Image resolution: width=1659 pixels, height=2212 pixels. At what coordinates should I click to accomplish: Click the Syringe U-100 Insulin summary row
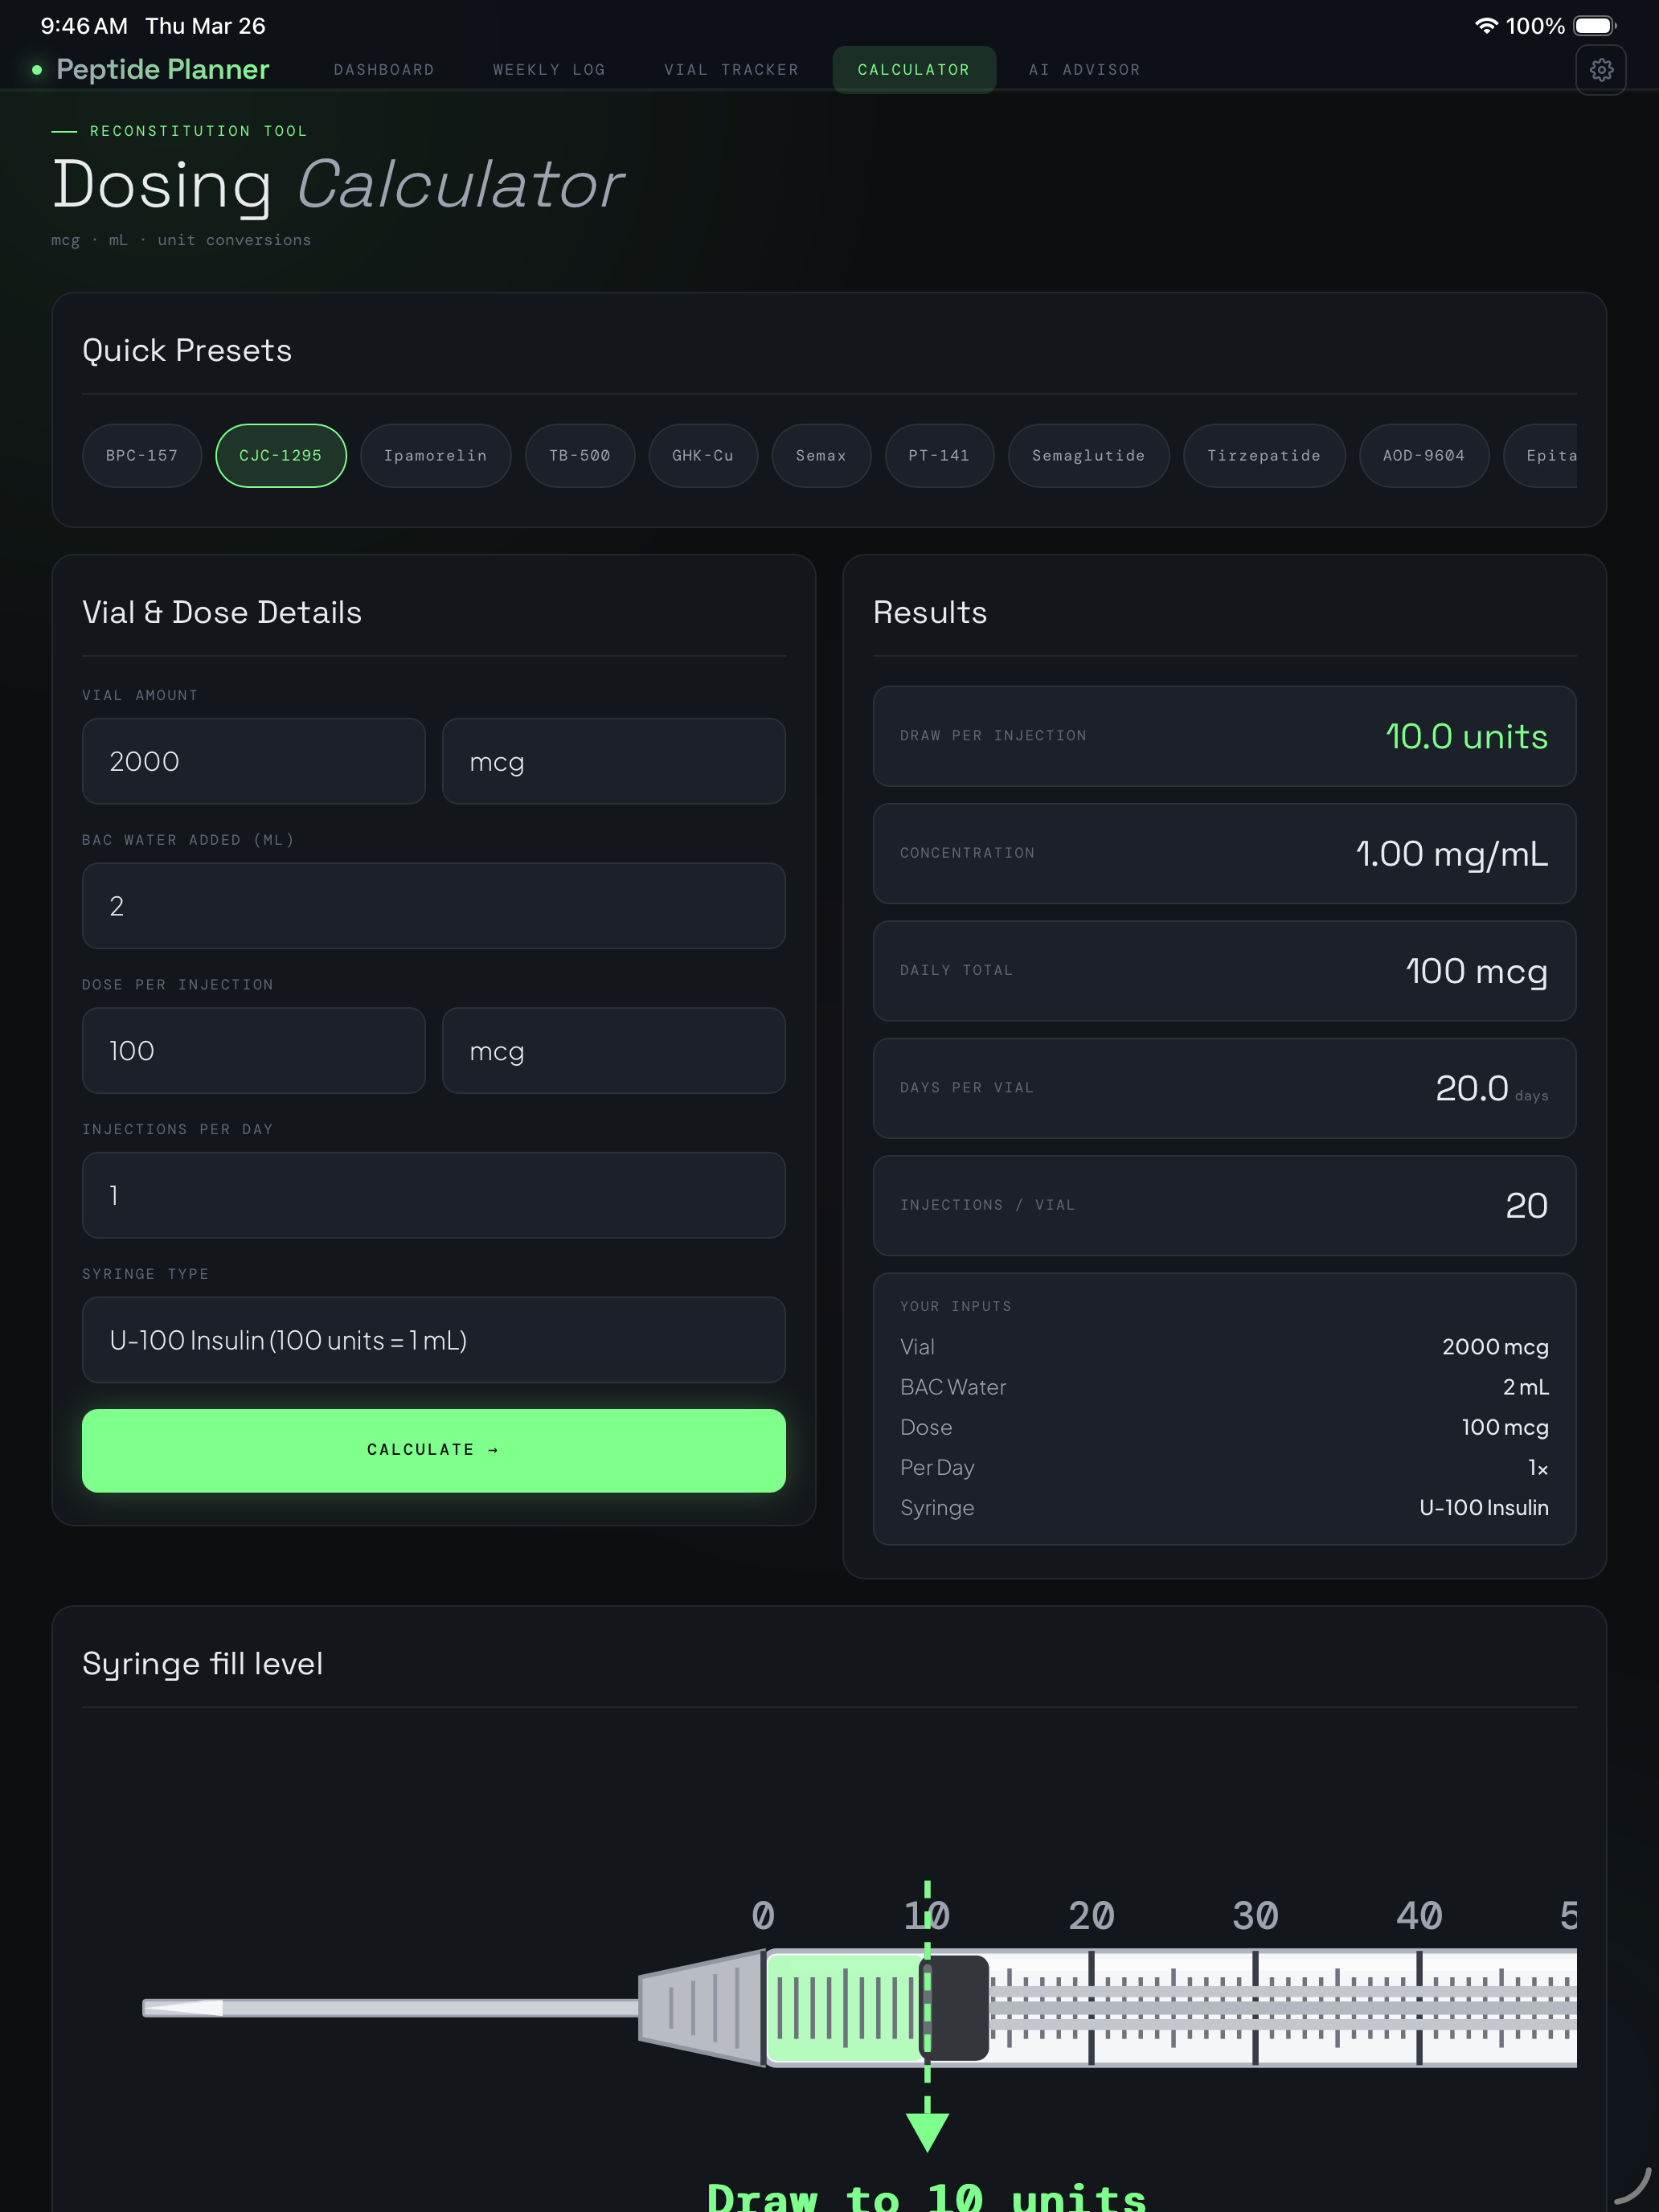[1224, 1508]
